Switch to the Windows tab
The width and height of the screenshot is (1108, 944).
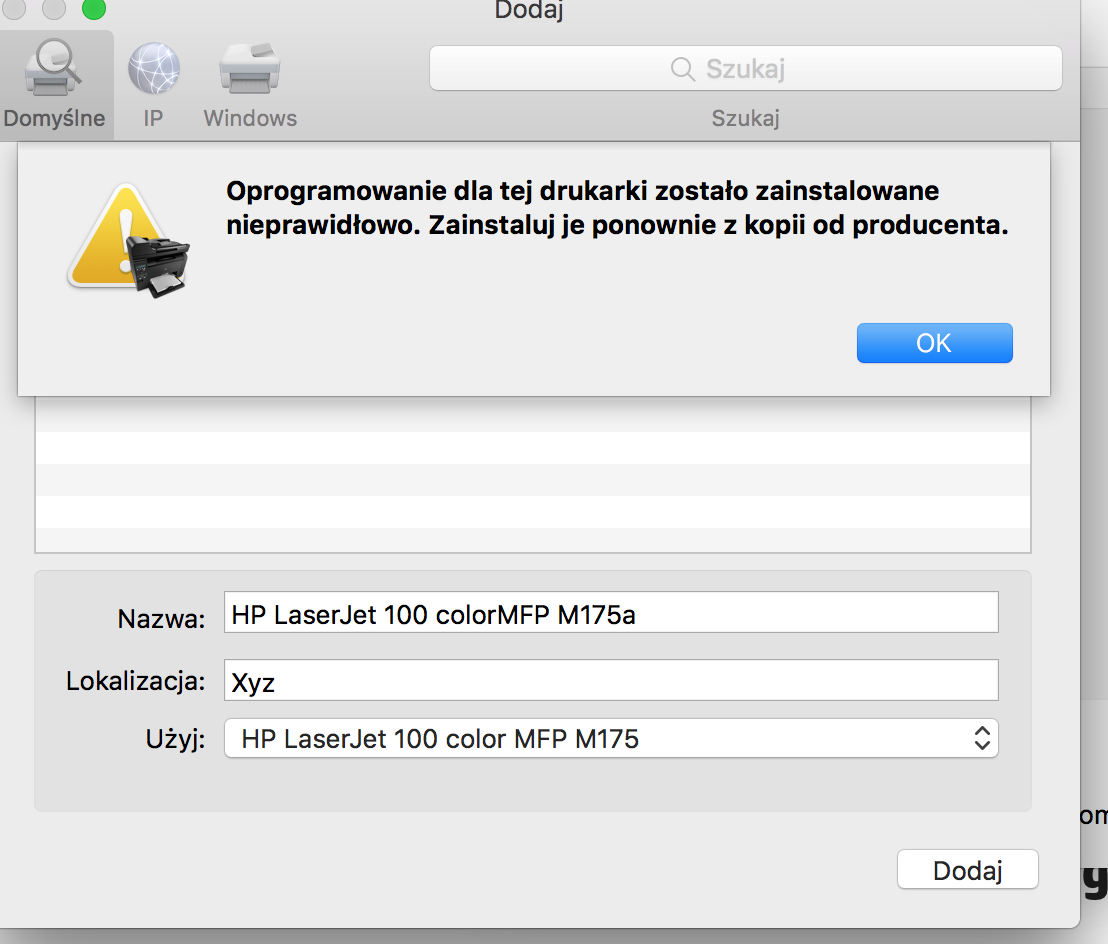tap(248, 85)
